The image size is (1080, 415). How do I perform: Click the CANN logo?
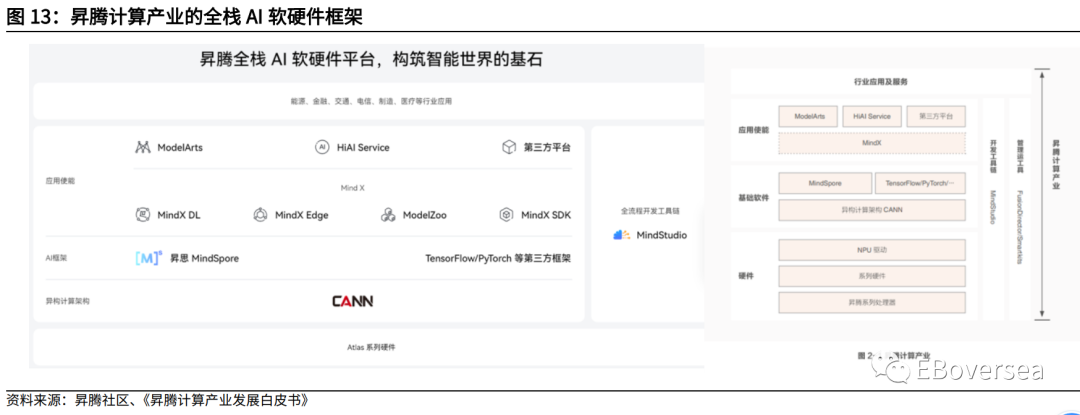[x=353, y=301]
